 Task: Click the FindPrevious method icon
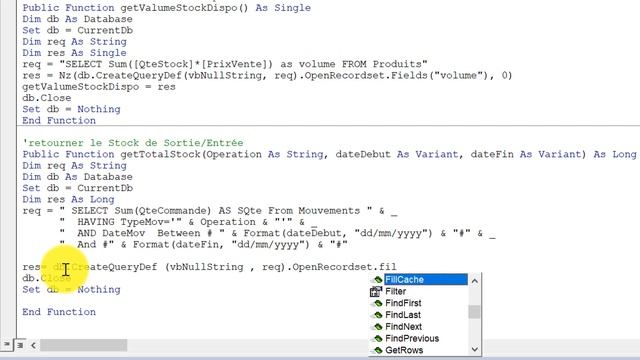coord(377,339)
